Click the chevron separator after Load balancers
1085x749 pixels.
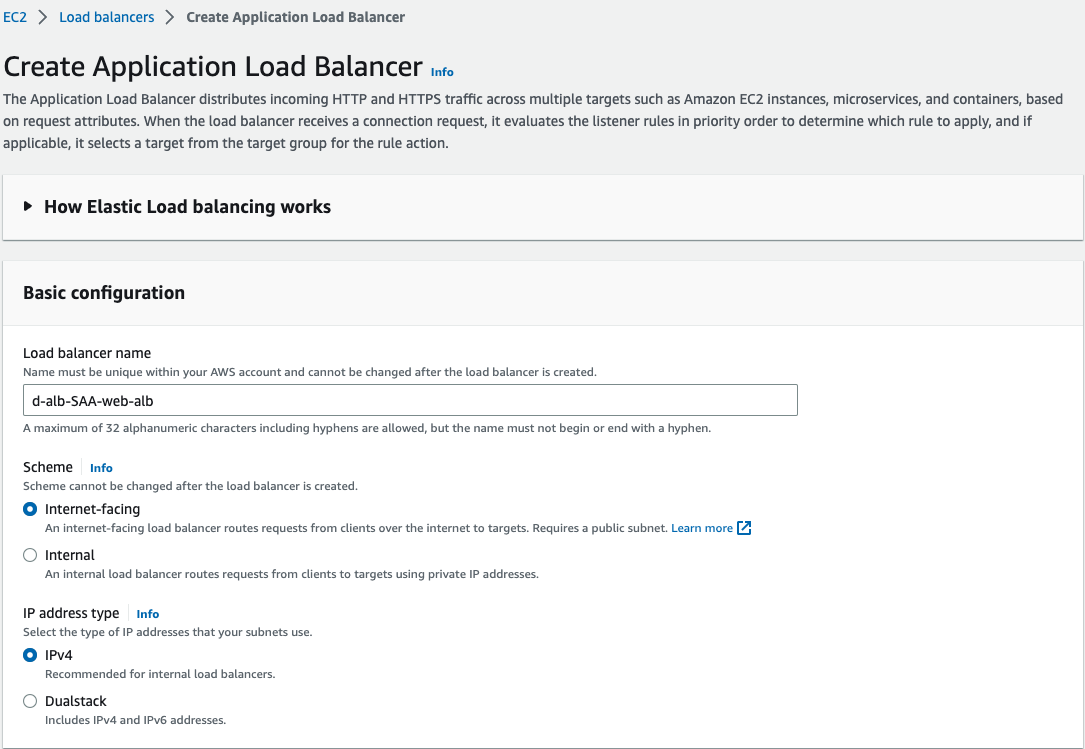point(170,17)
